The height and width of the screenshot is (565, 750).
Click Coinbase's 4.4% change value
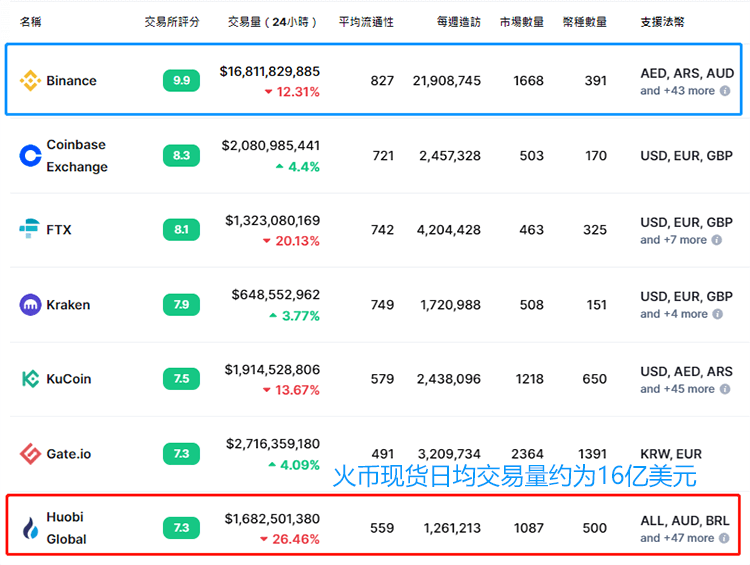click(x=304, y=167)
